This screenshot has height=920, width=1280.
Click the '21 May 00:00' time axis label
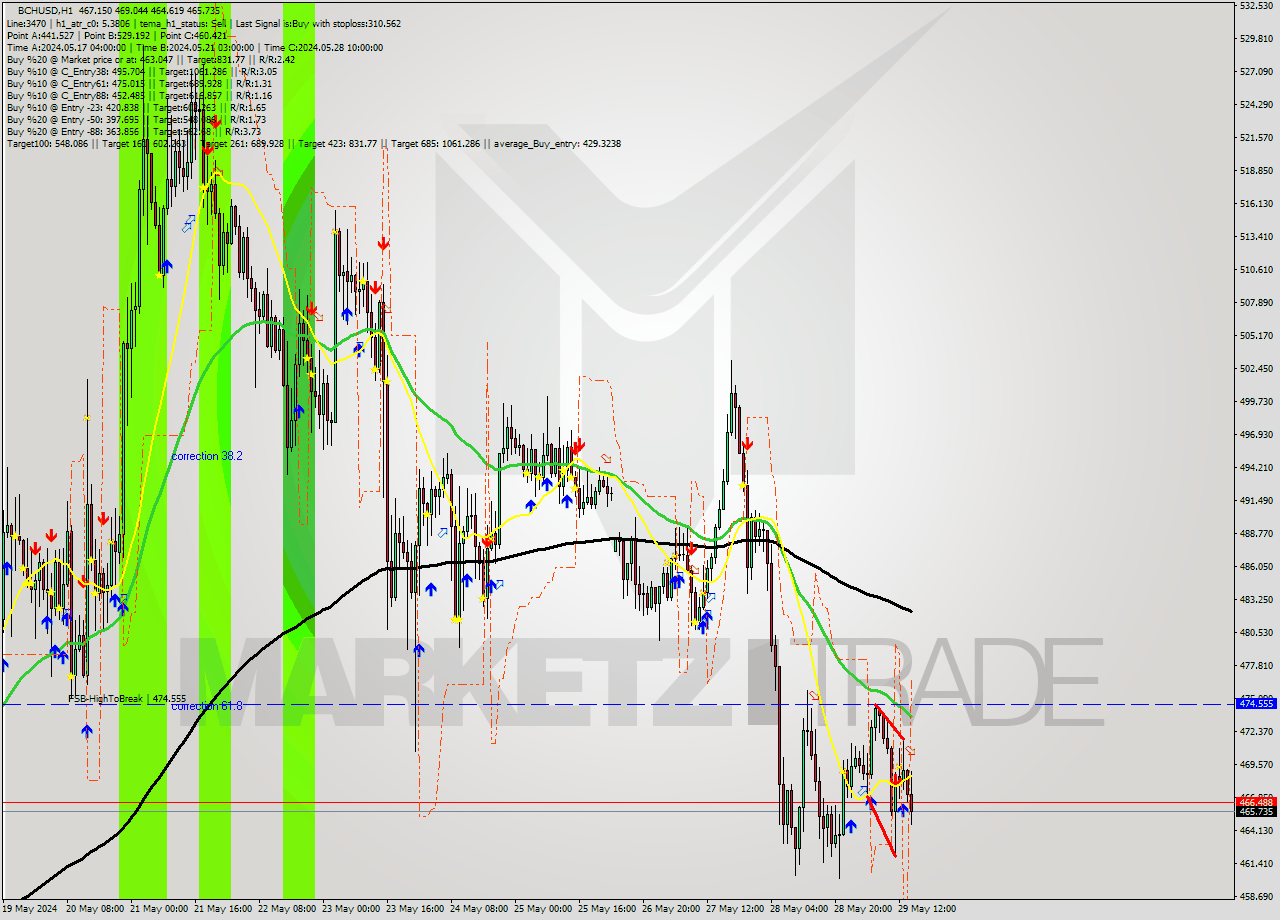(x=159, y=910)
